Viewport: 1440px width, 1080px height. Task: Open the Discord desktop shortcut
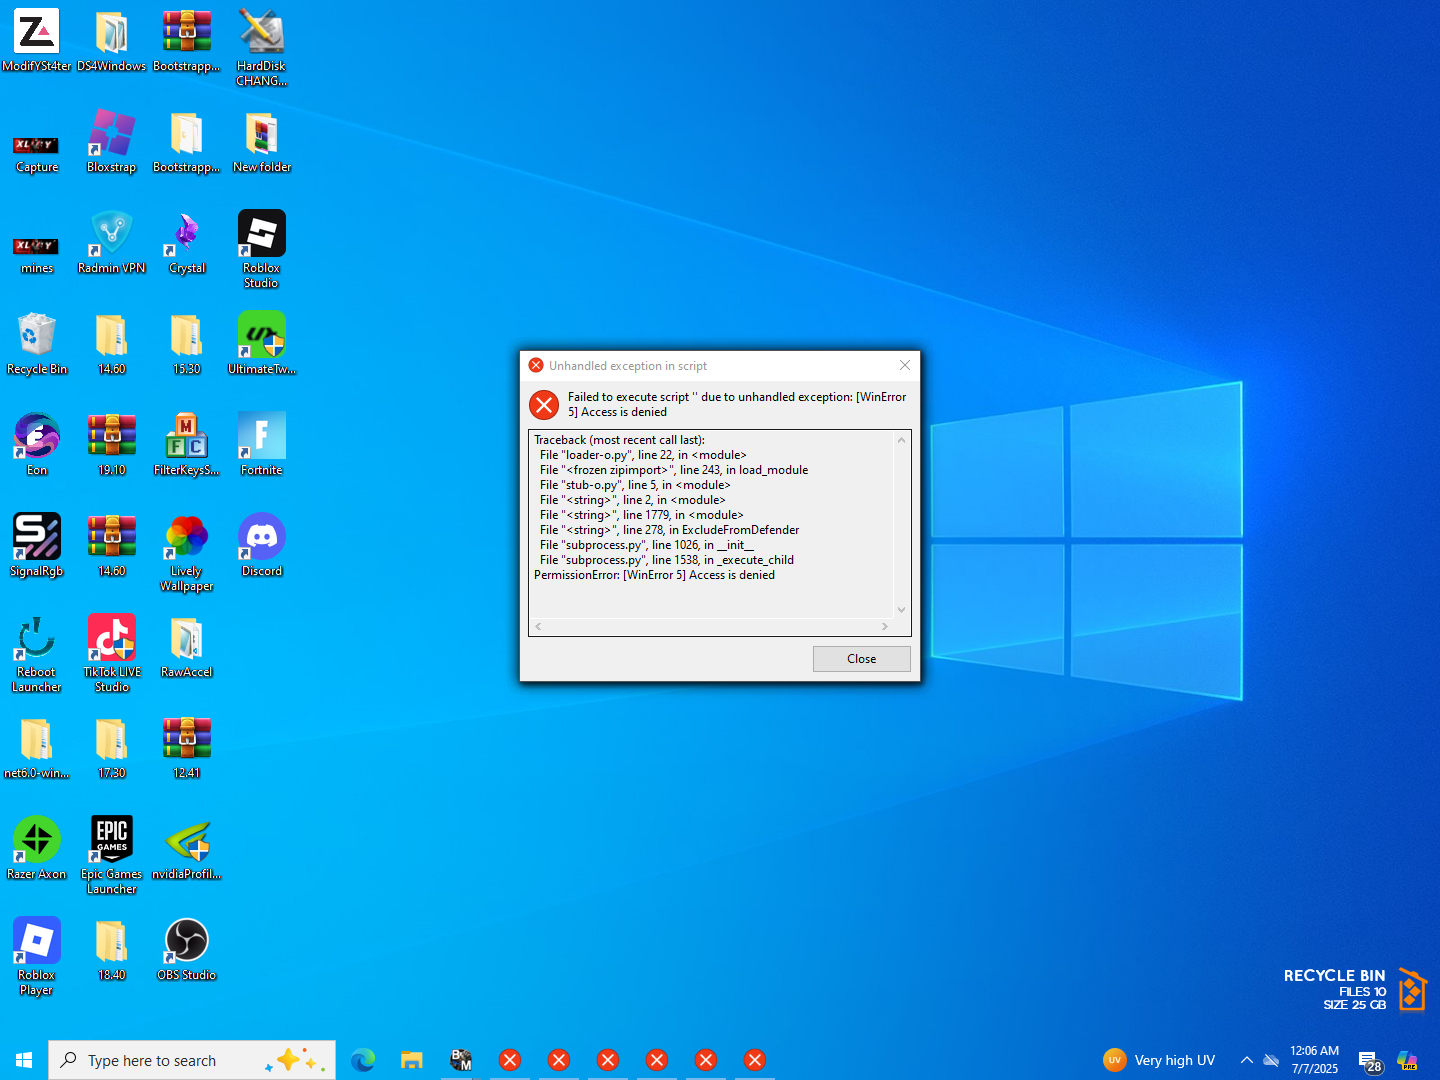click(262, 539)
